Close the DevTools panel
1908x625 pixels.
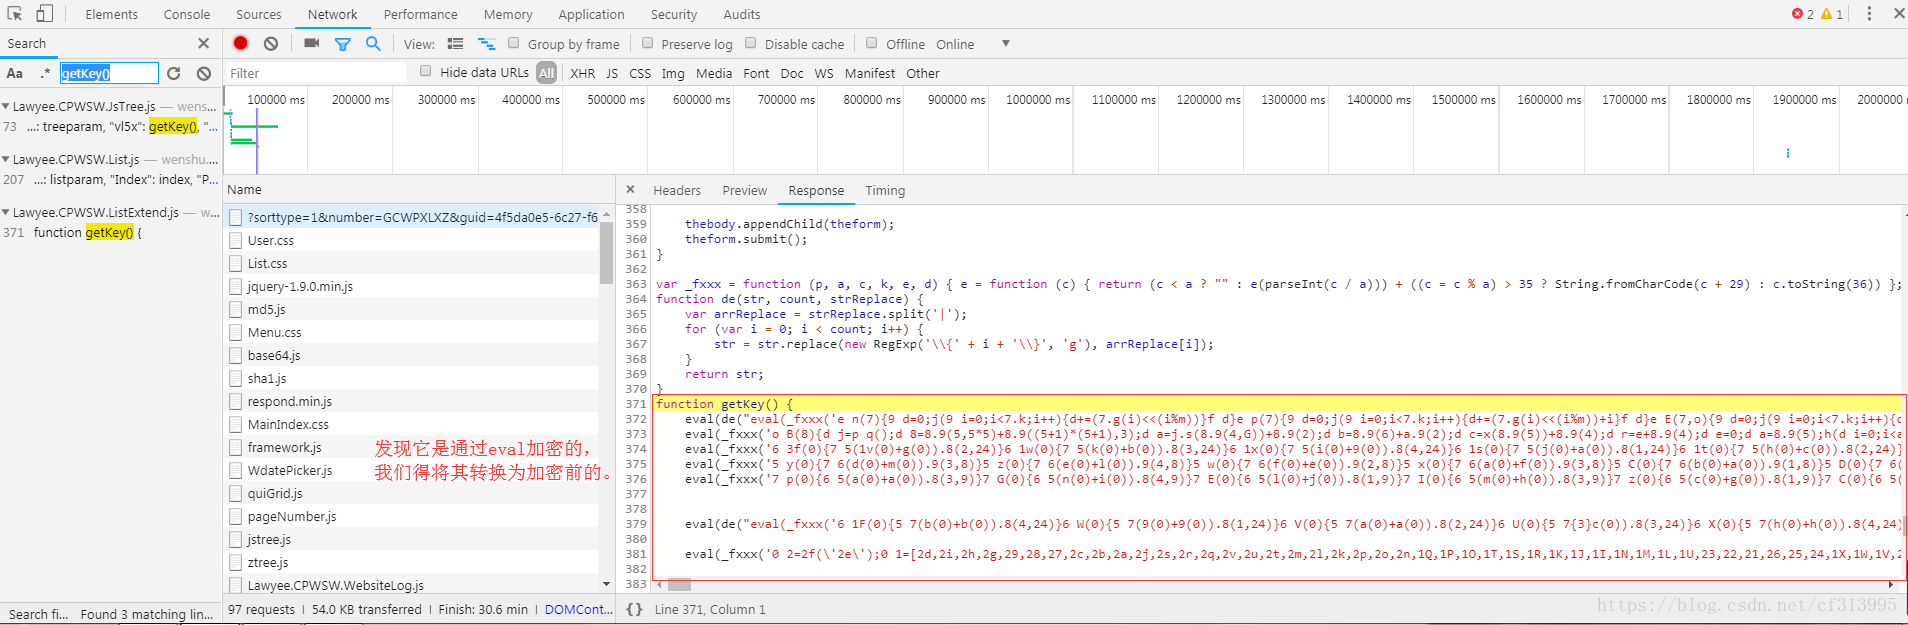1899,14
